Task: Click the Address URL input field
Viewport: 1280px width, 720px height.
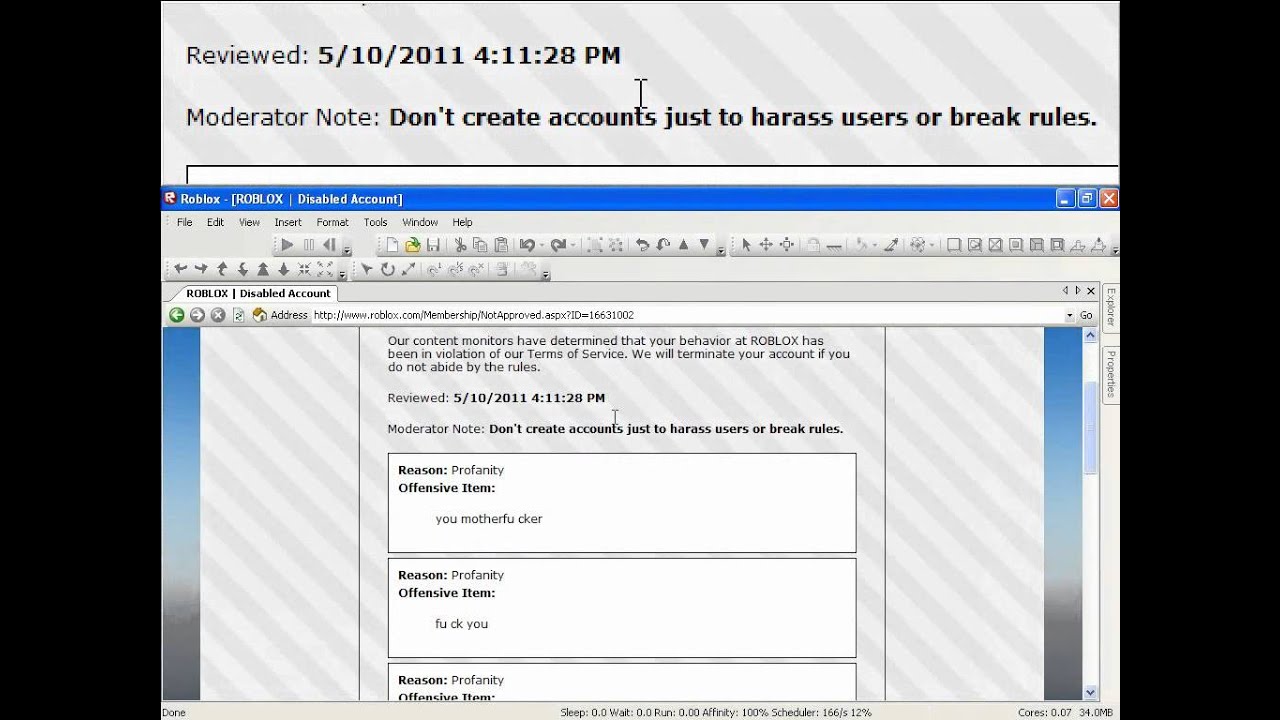Action: pos(686,315)
